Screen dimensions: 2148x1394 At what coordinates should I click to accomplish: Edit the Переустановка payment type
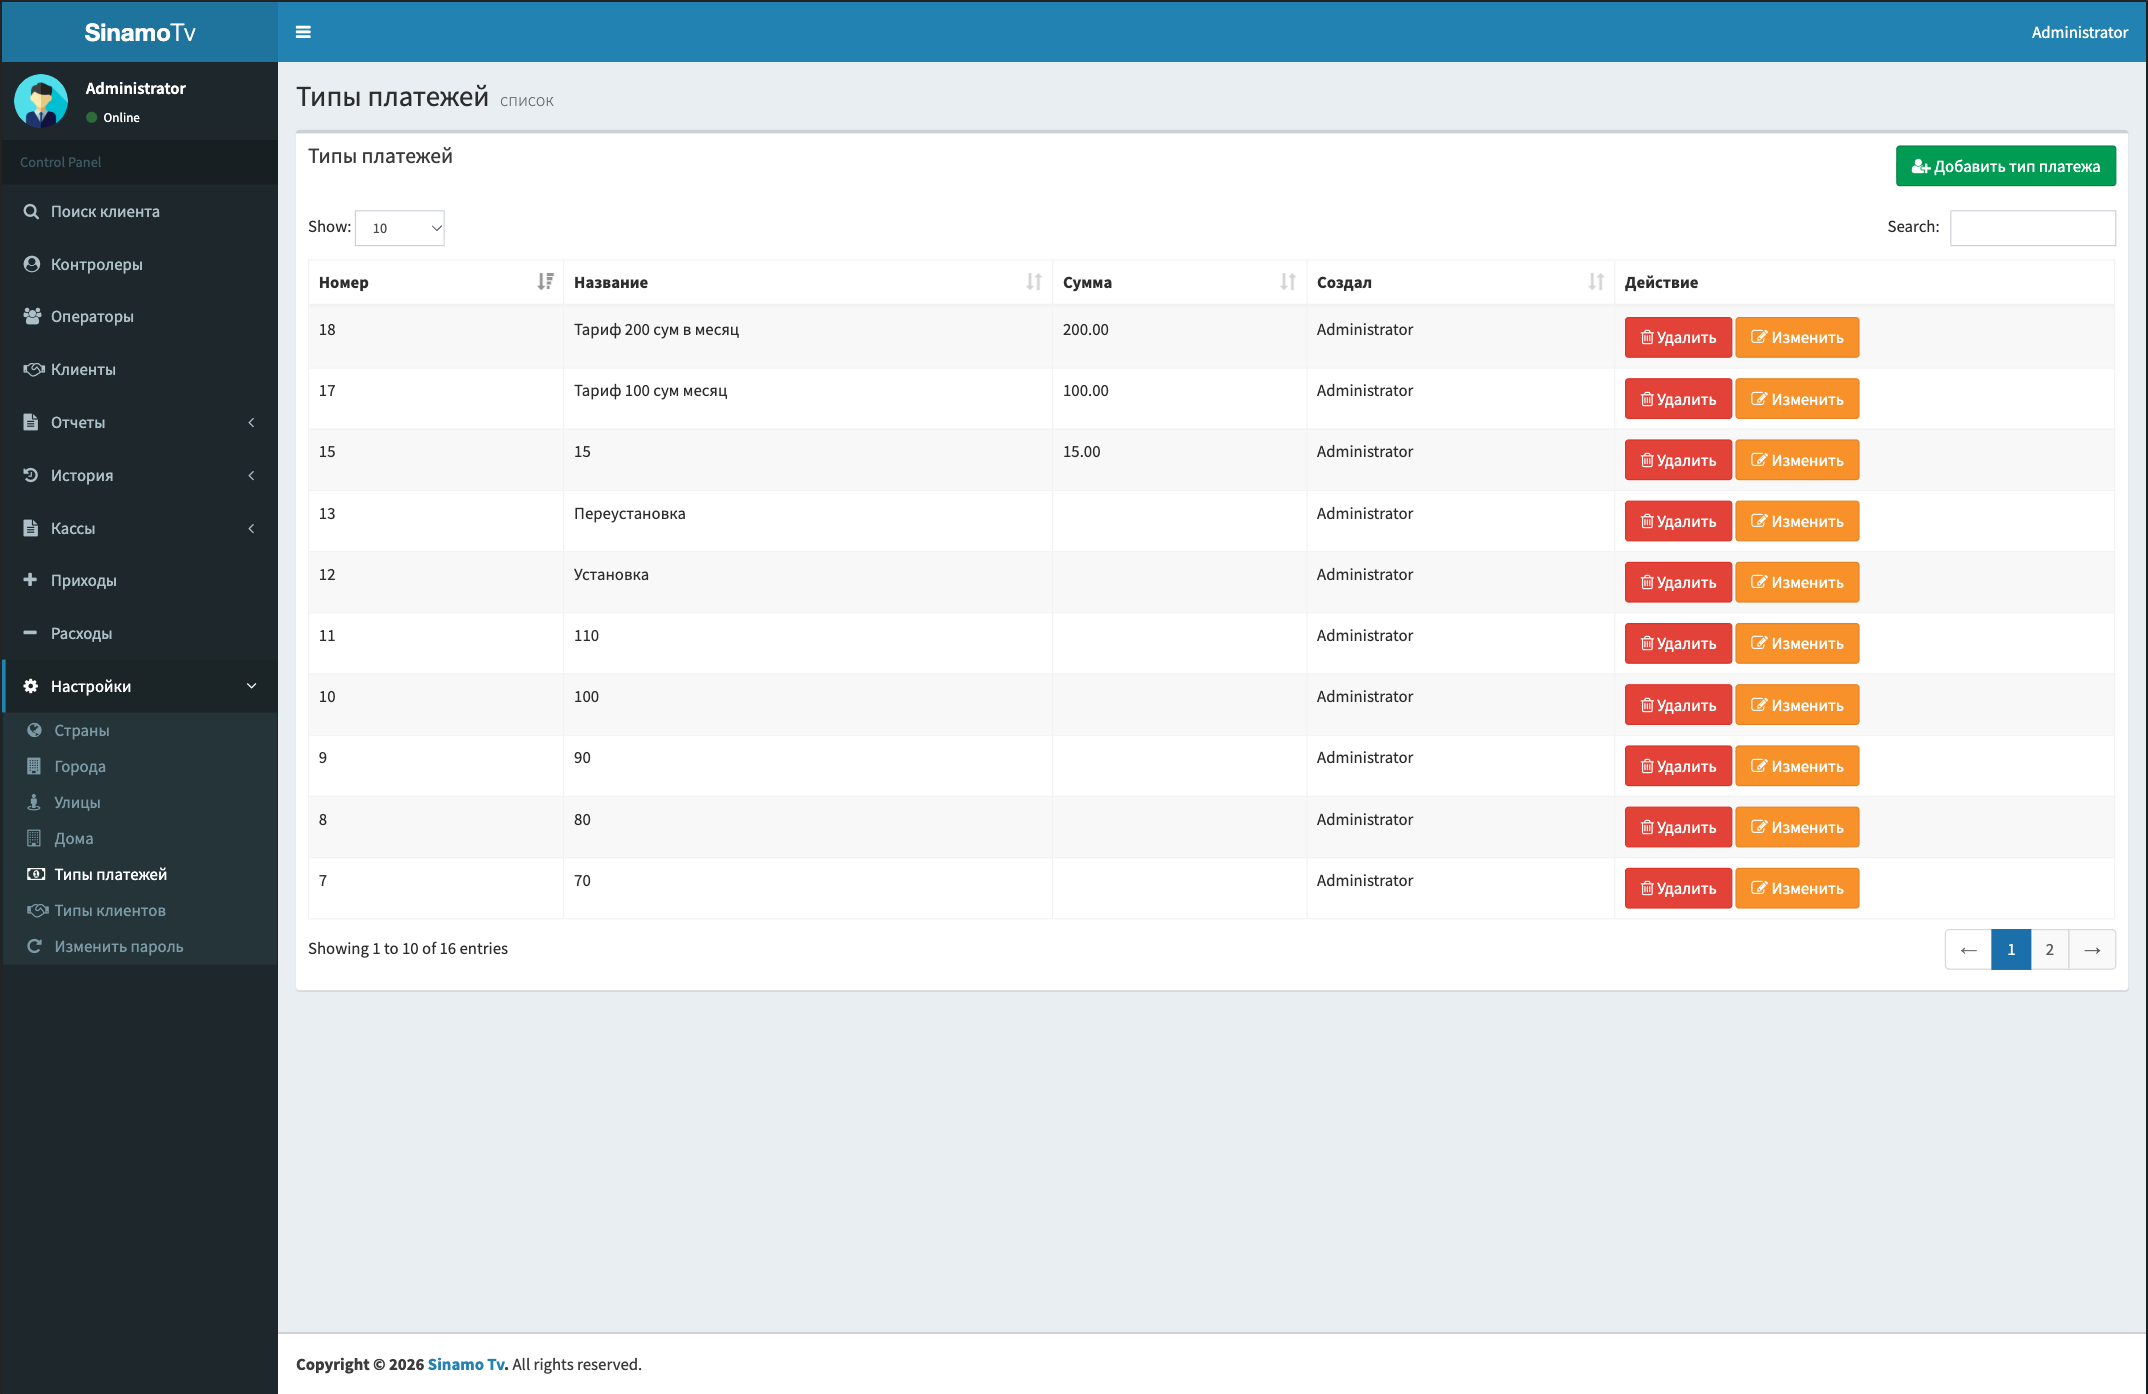1797,521
